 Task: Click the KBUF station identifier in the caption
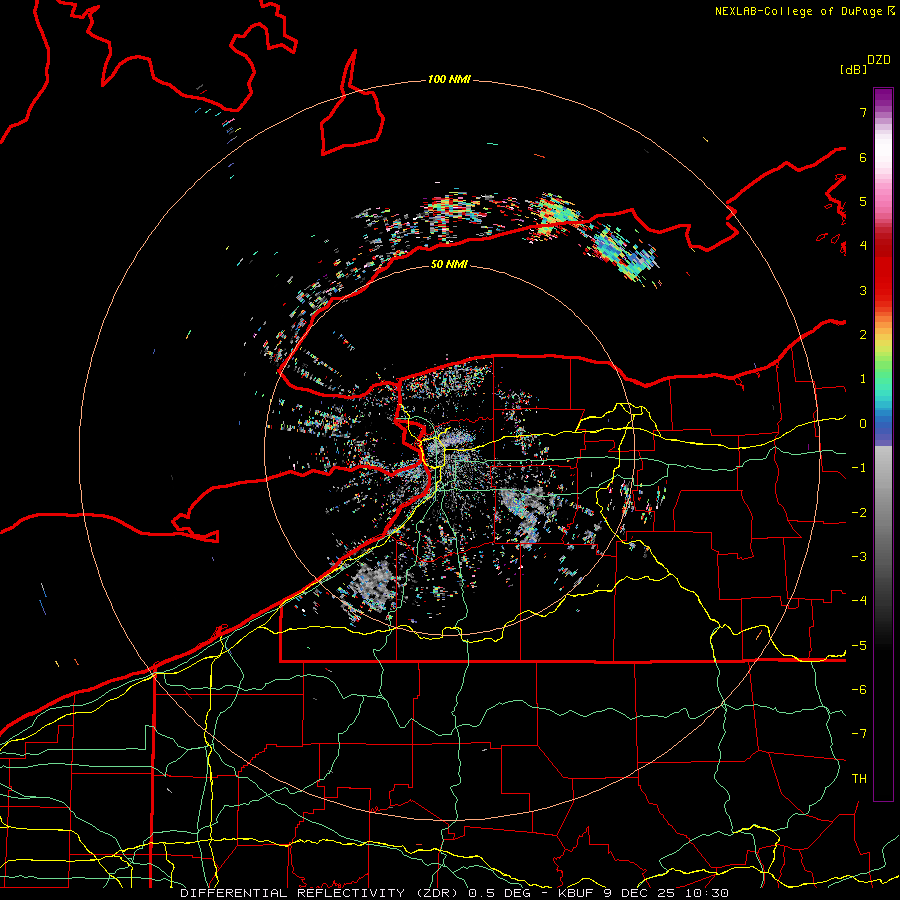click(576, 893)
